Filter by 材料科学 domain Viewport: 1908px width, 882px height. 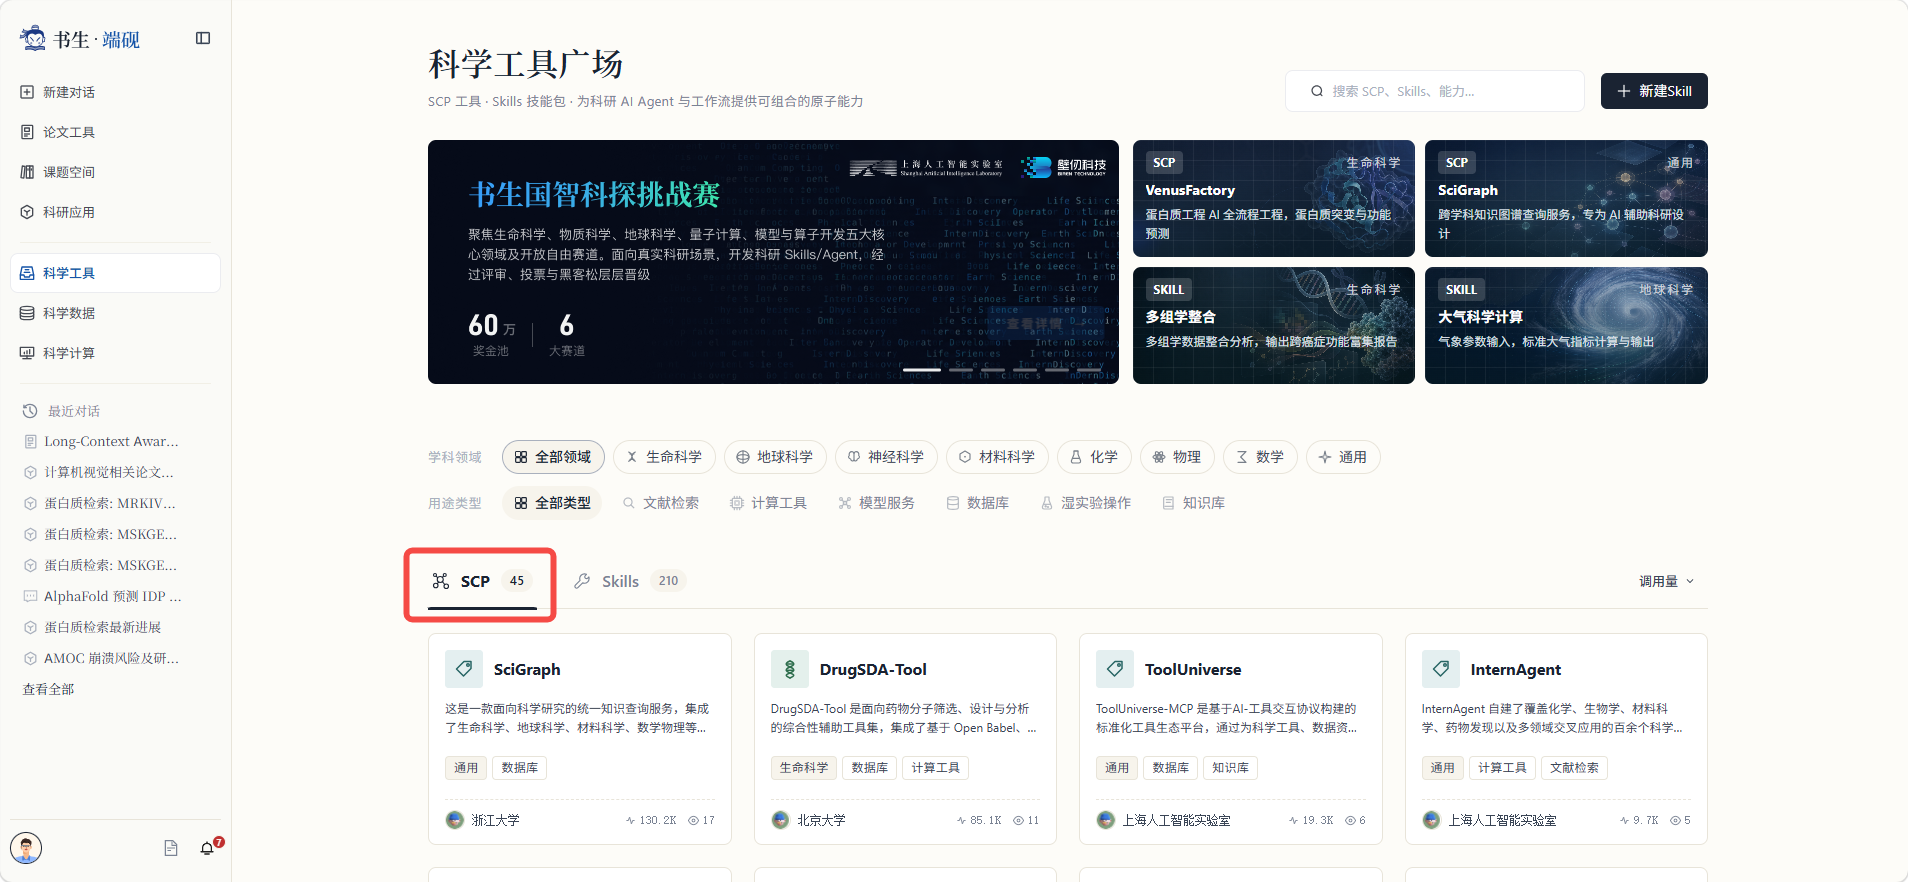coord(997,457)
